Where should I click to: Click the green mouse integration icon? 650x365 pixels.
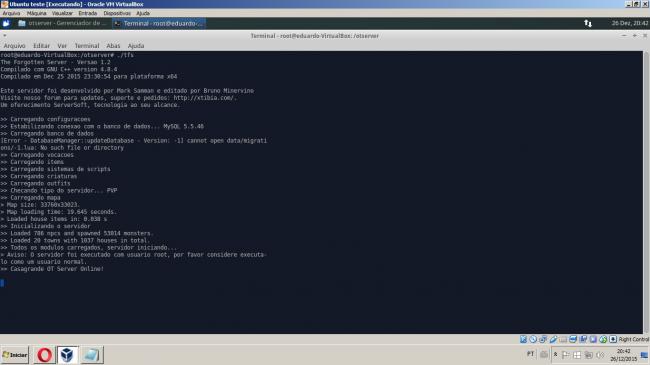[603, 339]
